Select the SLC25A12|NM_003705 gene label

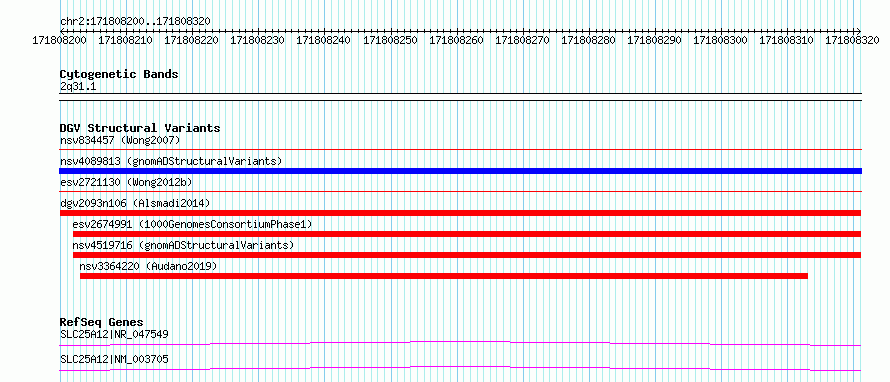[x=114, y=359]
